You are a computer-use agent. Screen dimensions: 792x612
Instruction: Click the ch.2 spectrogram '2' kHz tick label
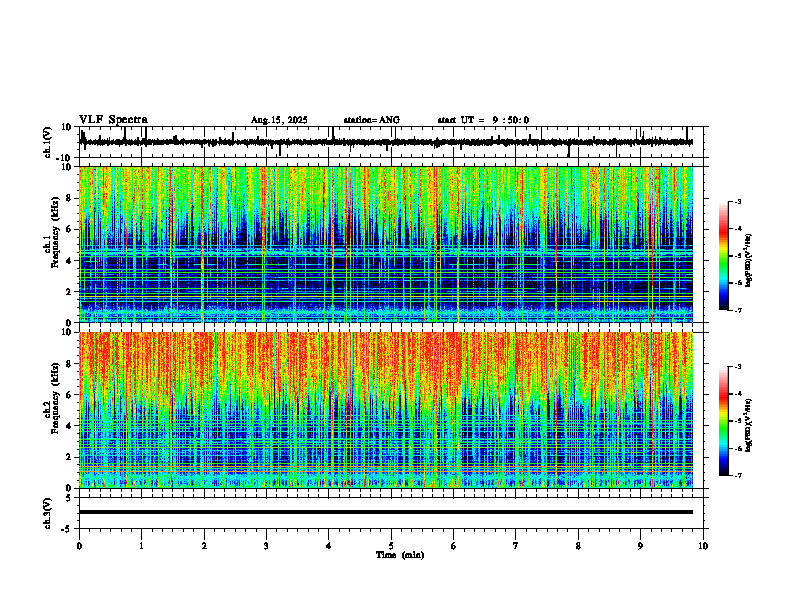click(x=69, y=457)
